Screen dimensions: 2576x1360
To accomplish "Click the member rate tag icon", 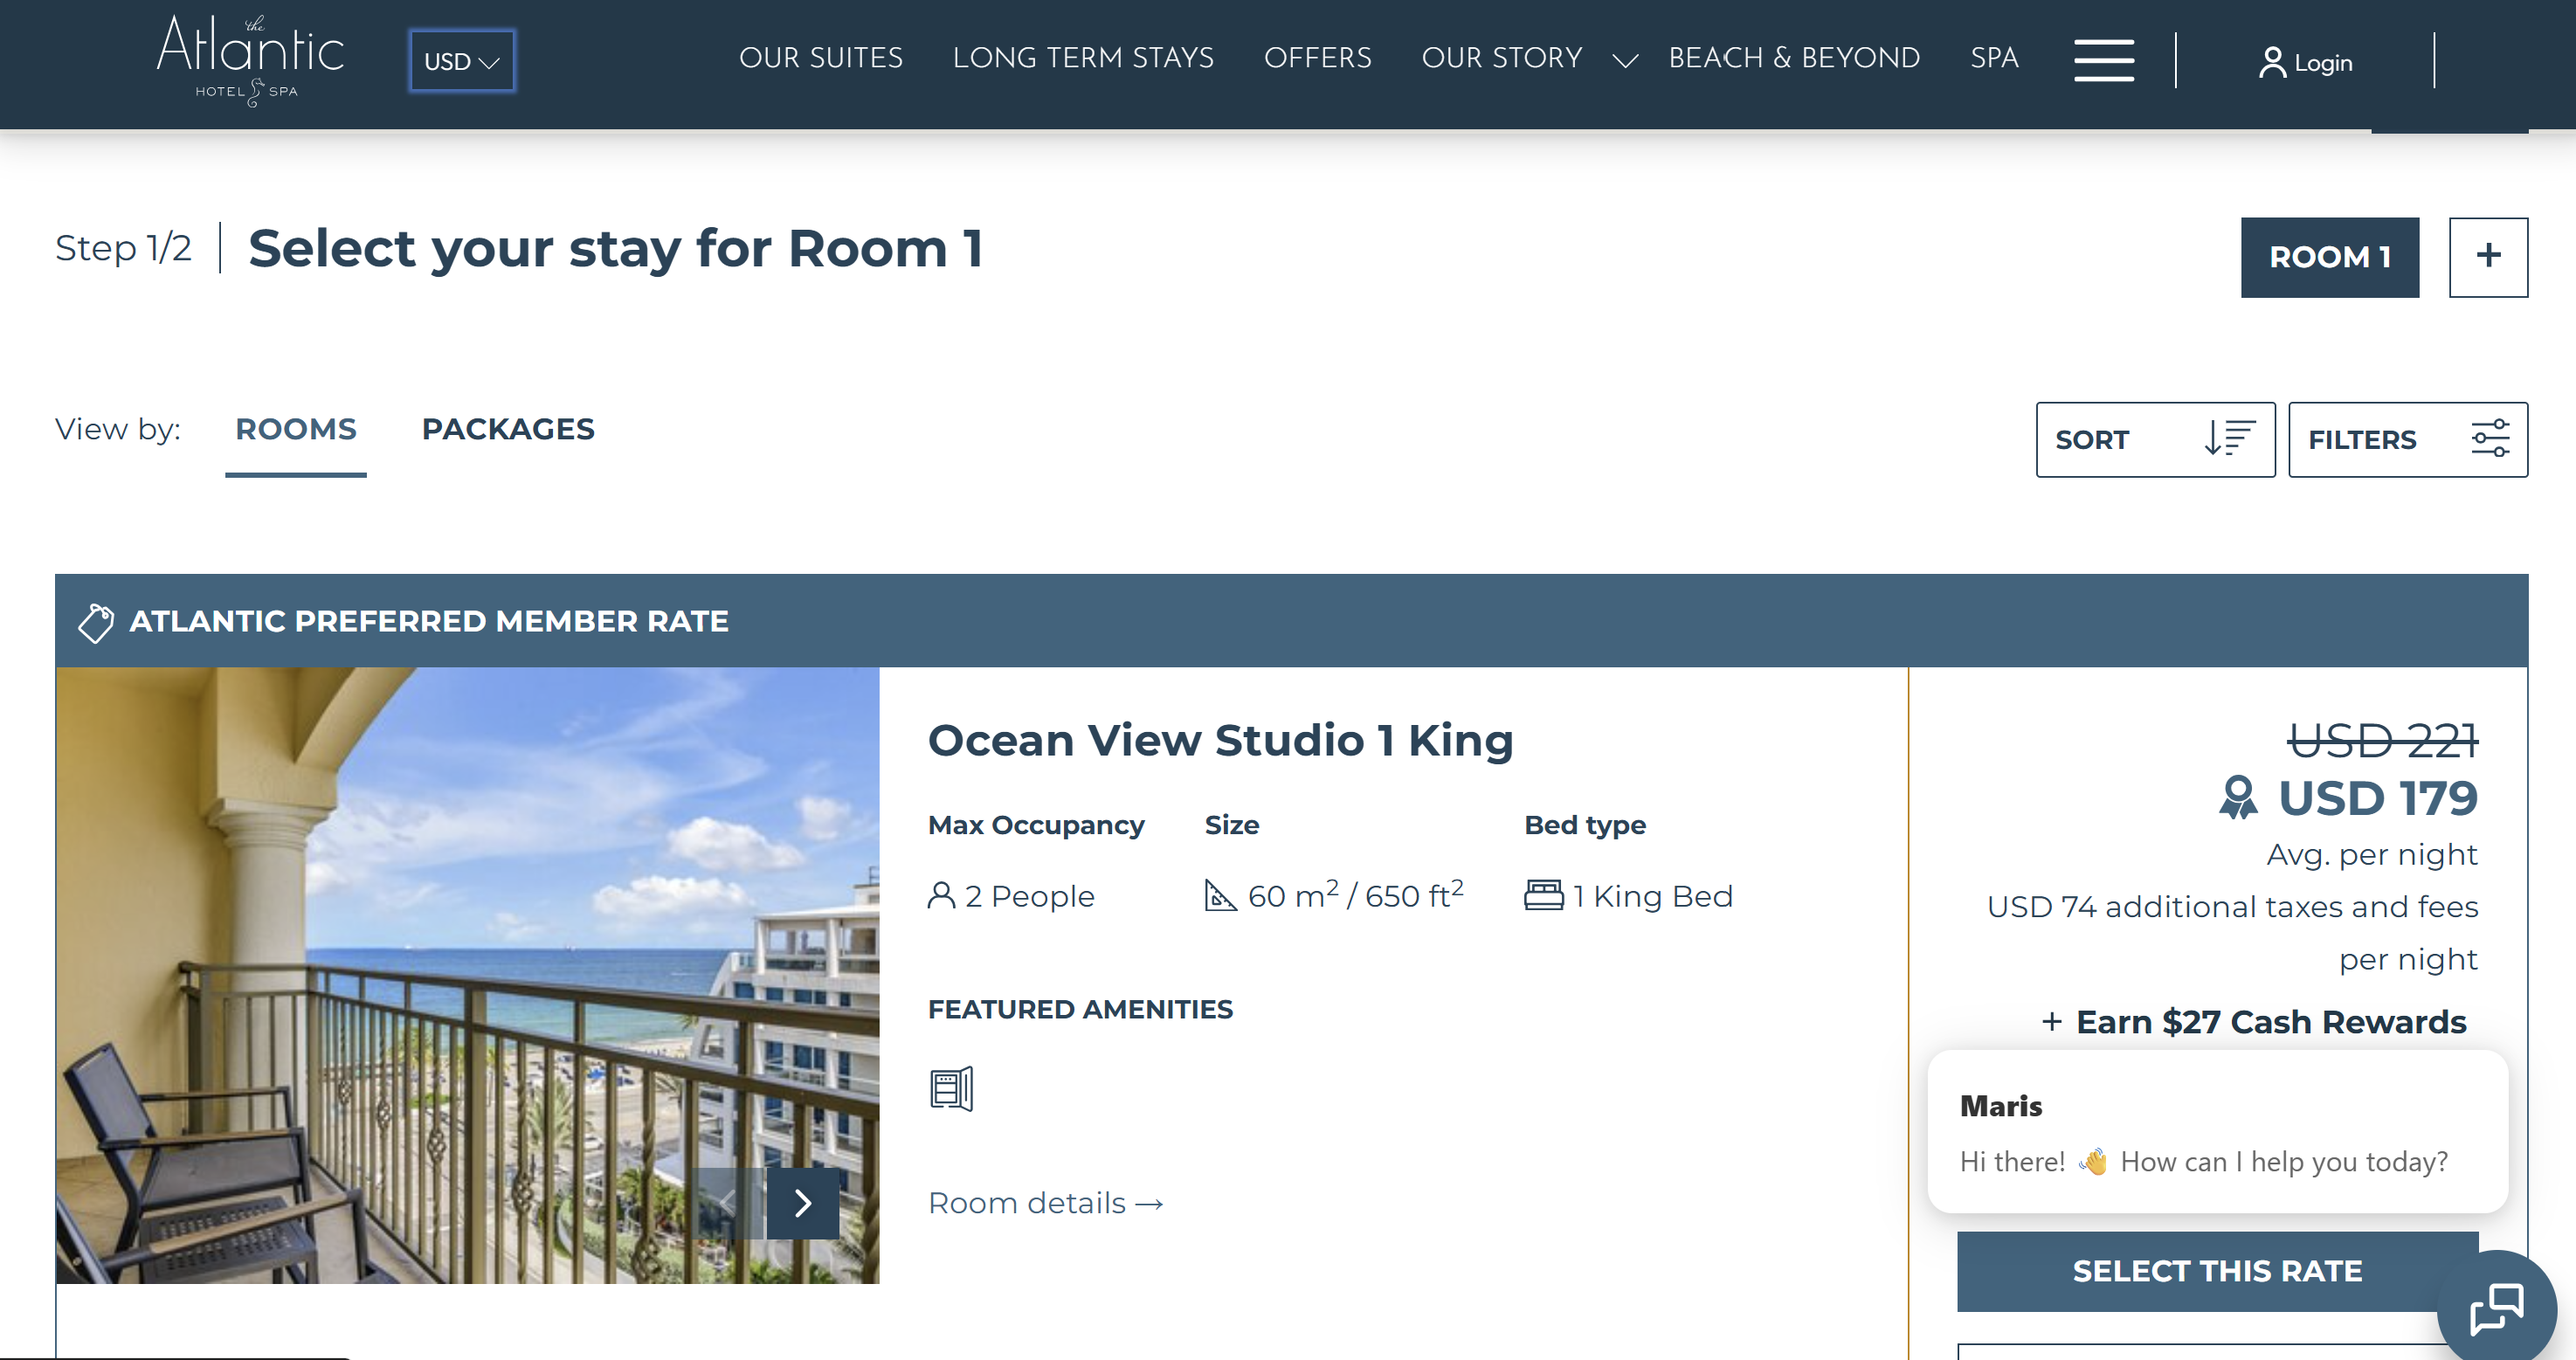I will coord(96,622).
